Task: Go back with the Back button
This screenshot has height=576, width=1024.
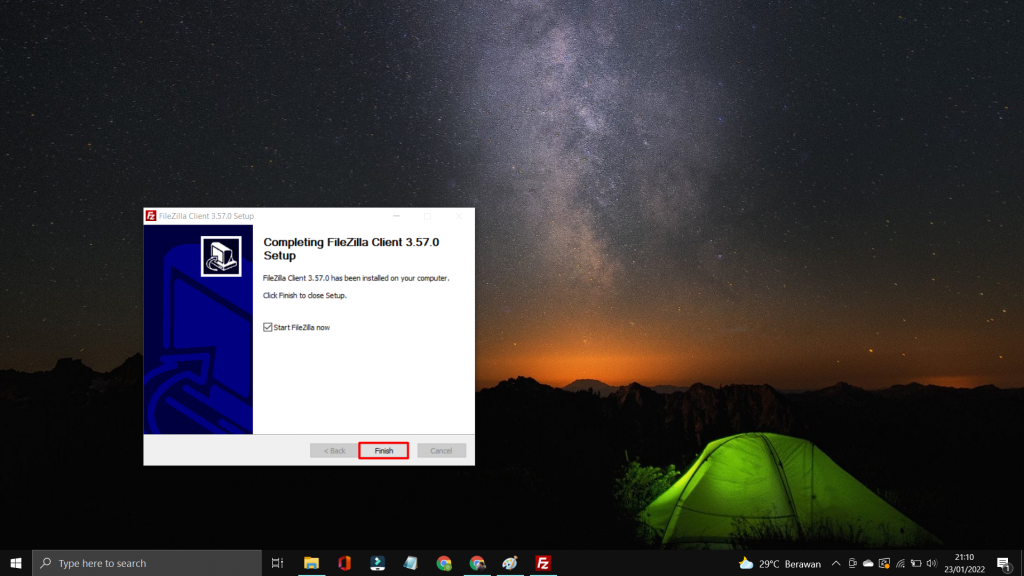Action: tap(333, 450)
